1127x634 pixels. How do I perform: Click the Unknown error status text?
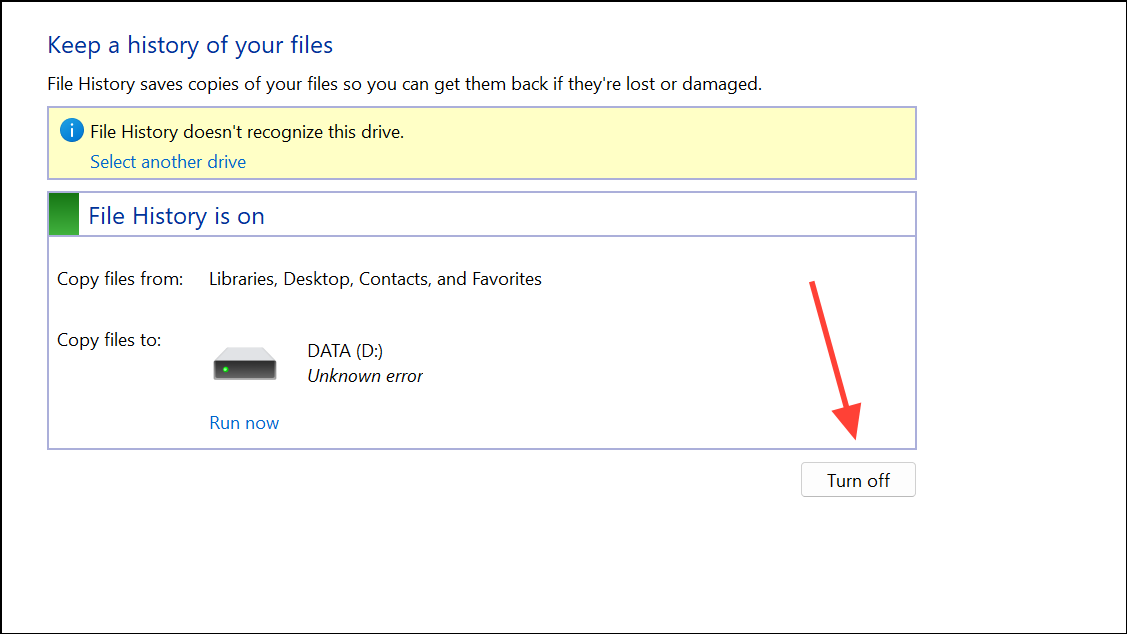(x=365, y=375)
